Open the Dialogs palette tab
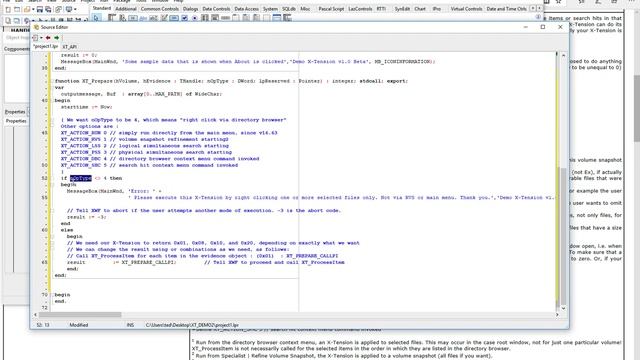Image resolution: width=640 pixels, height=360 pixels. [190, 9]
